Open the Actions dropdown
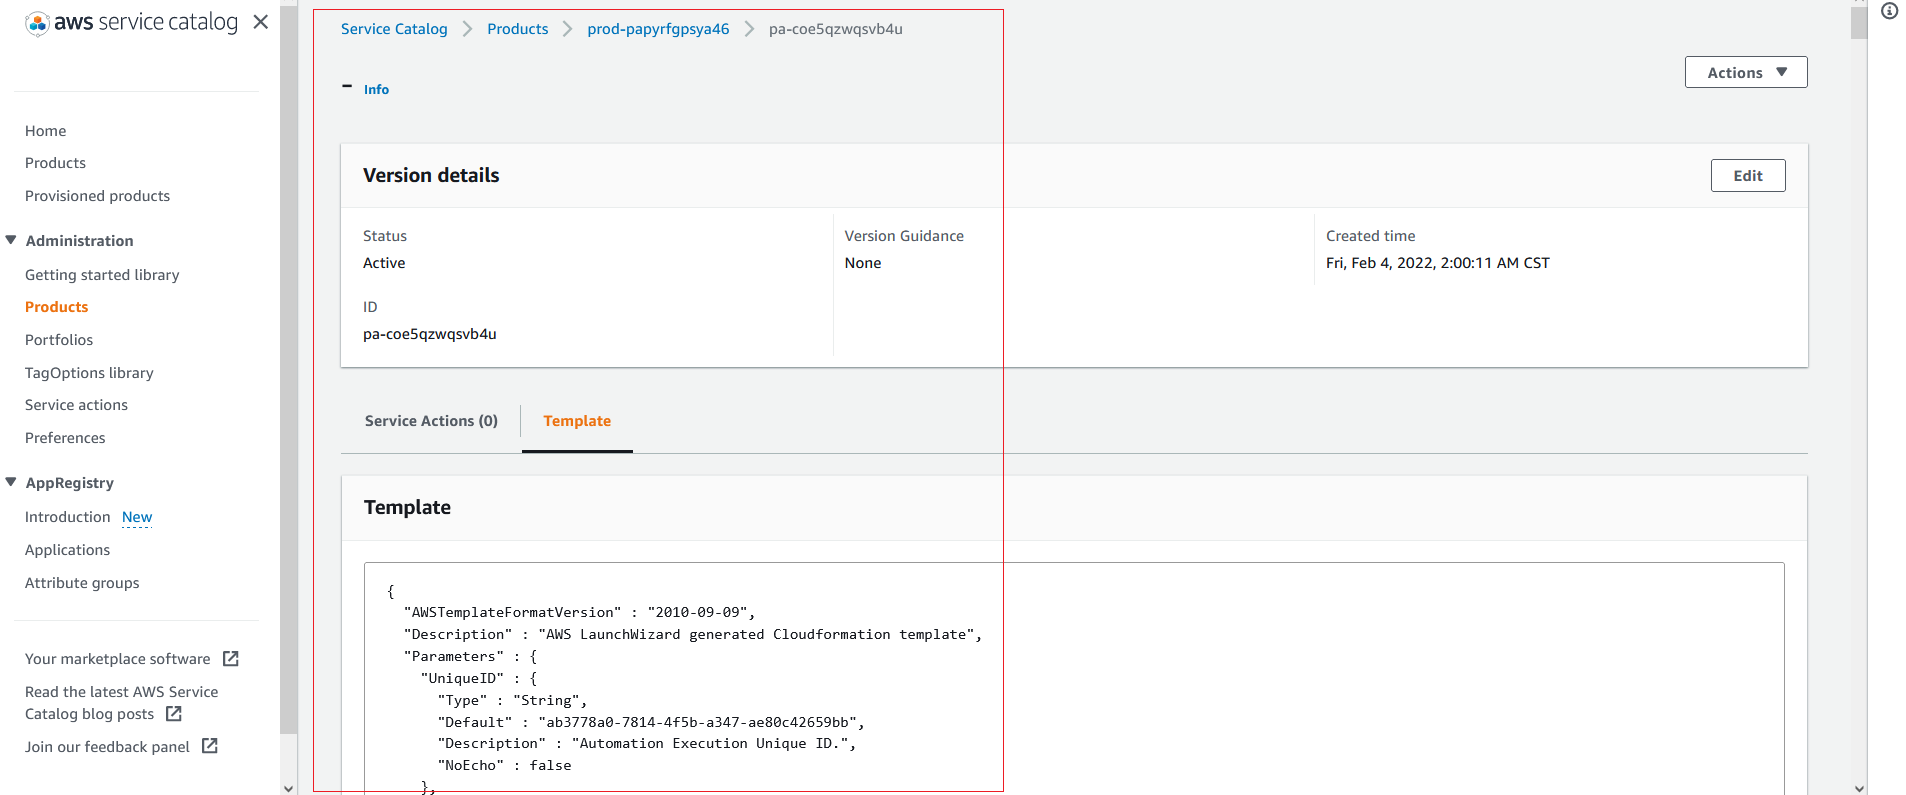This screenshot has width=1906, height=795. (1746, 72)
